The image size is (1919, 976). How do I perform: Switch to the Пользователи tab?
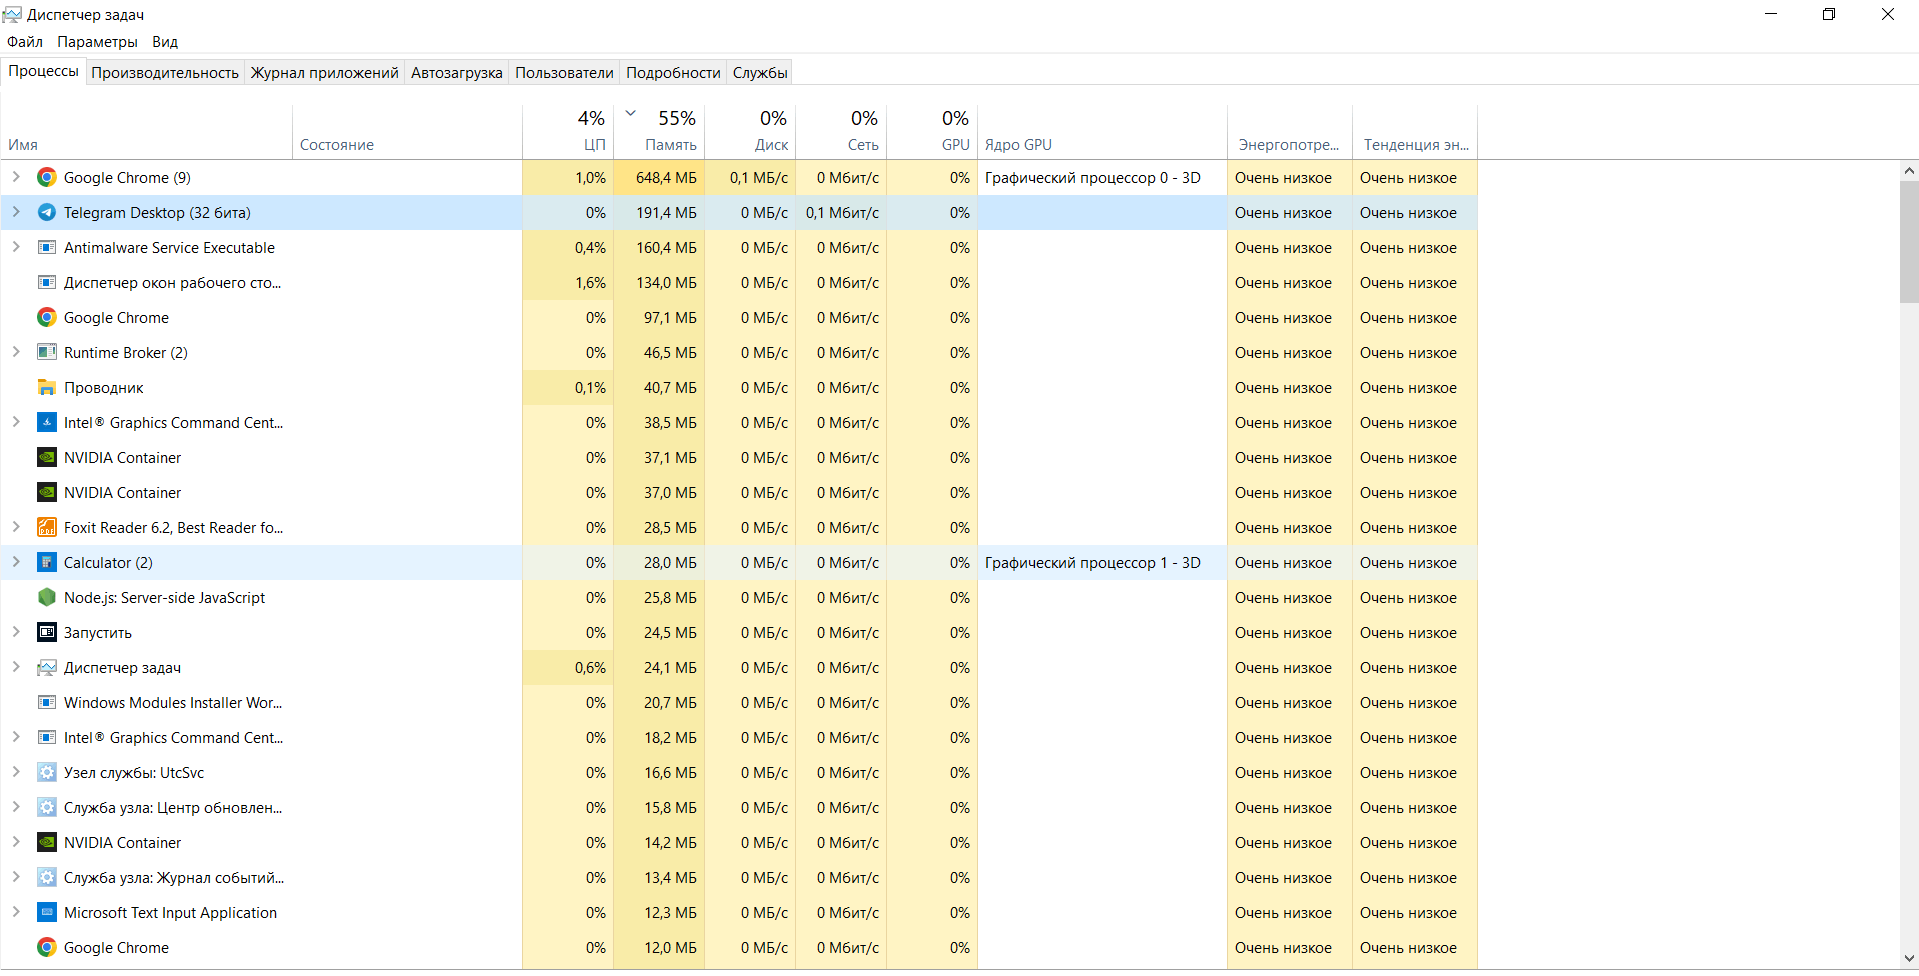pyautogui.click(x=564, y=73)
